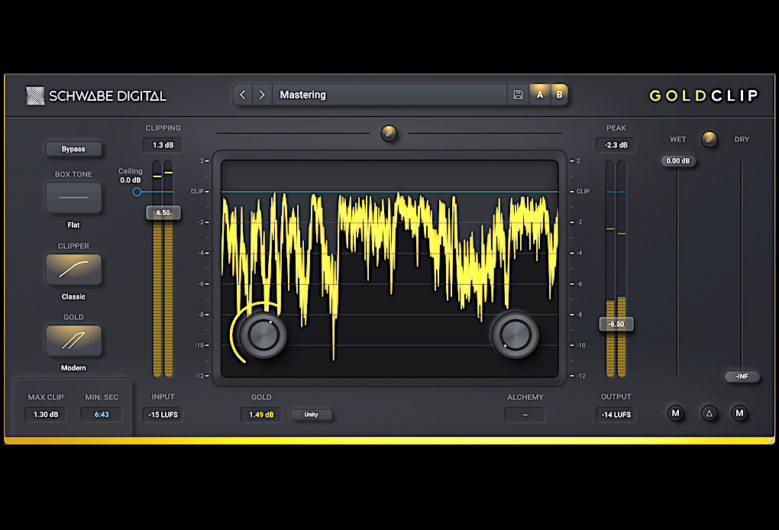
Task: Click the Alchemy knob in the waveform display
Action: coord(515,334)
